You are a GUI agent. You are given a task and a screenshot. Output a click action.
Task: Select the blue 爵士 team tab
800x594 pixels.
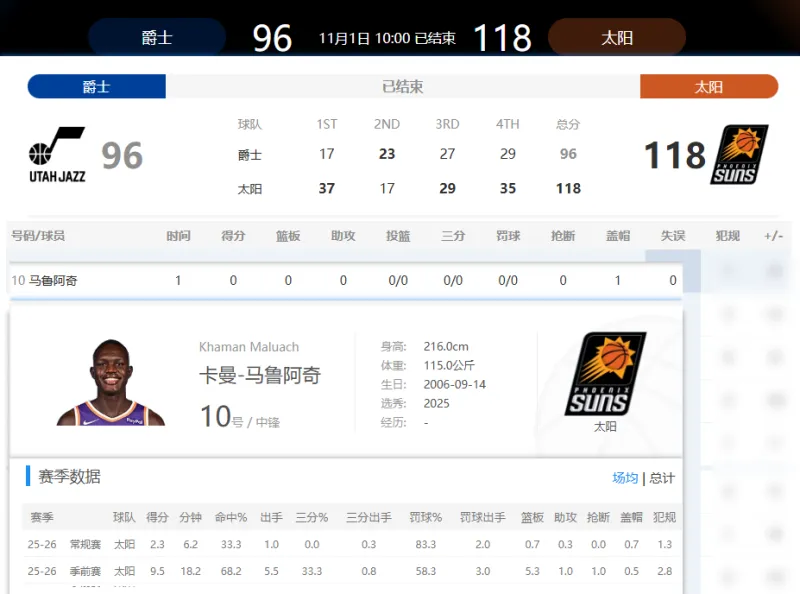click(96, 87)
